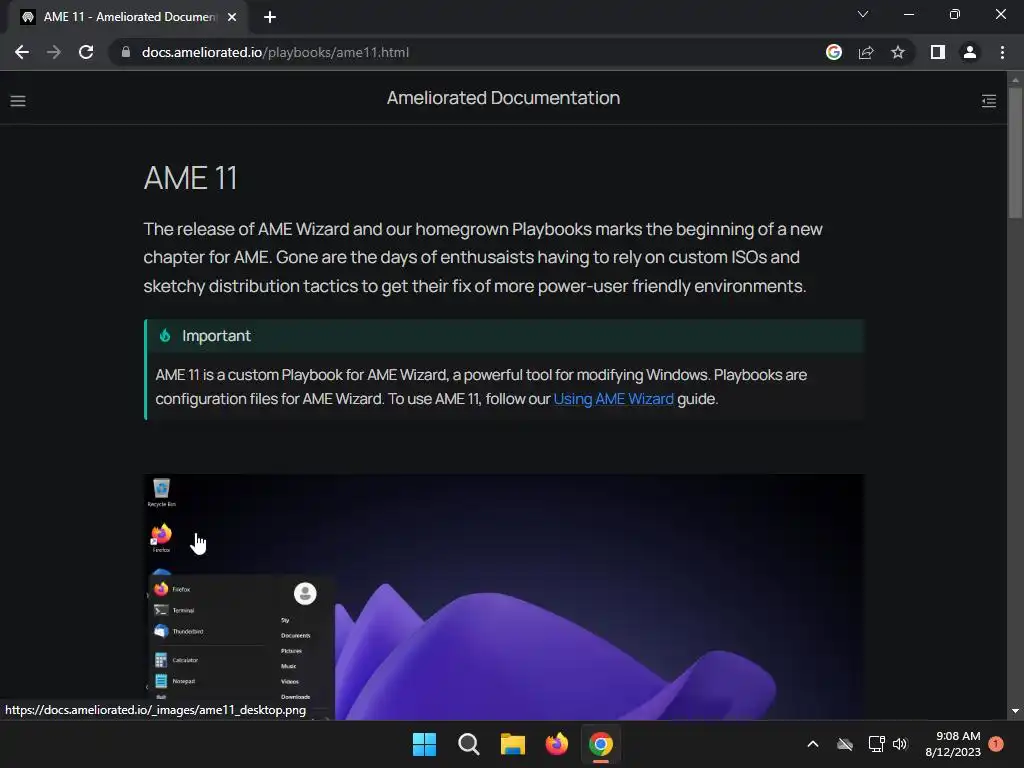This screenshot has width=1024, height=768.
Task: Bookmark this tab with star icon
Action: [x=898, y=52]
